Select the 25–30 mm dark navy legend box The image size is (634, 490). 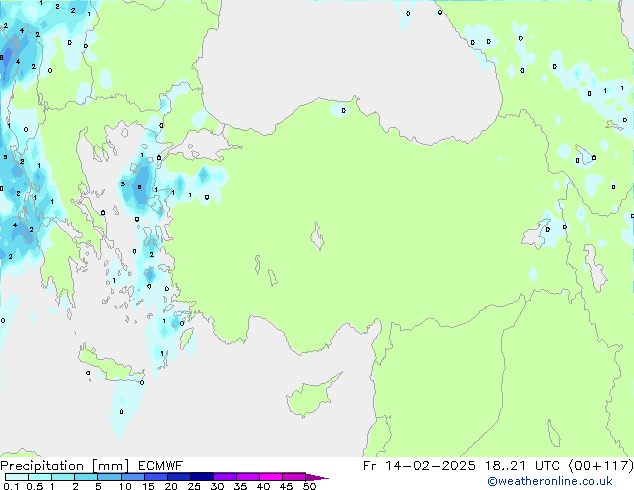(x=201, y=477)
